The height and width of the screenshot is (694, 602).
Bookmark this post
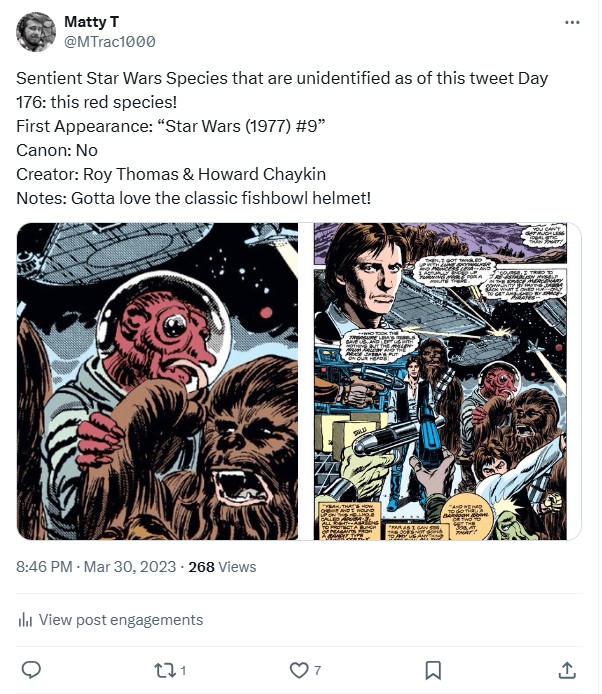coord(433,669)
